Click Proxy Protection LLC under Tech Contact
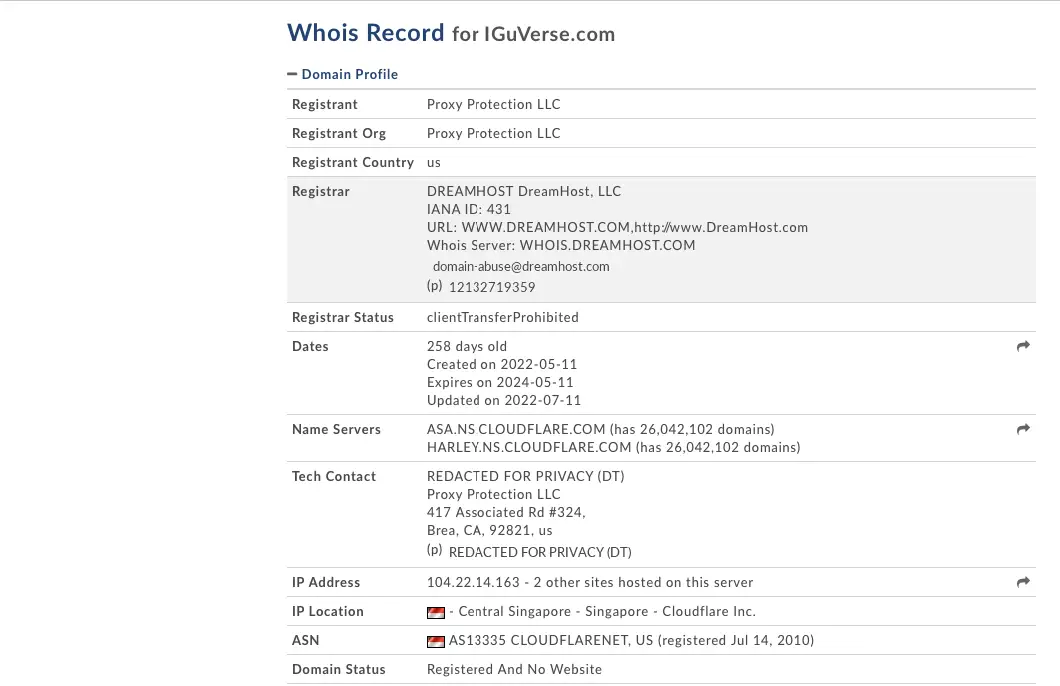The height and width of the screenshot is (686, 1060). pyautogui.click(x=493, y=494)
